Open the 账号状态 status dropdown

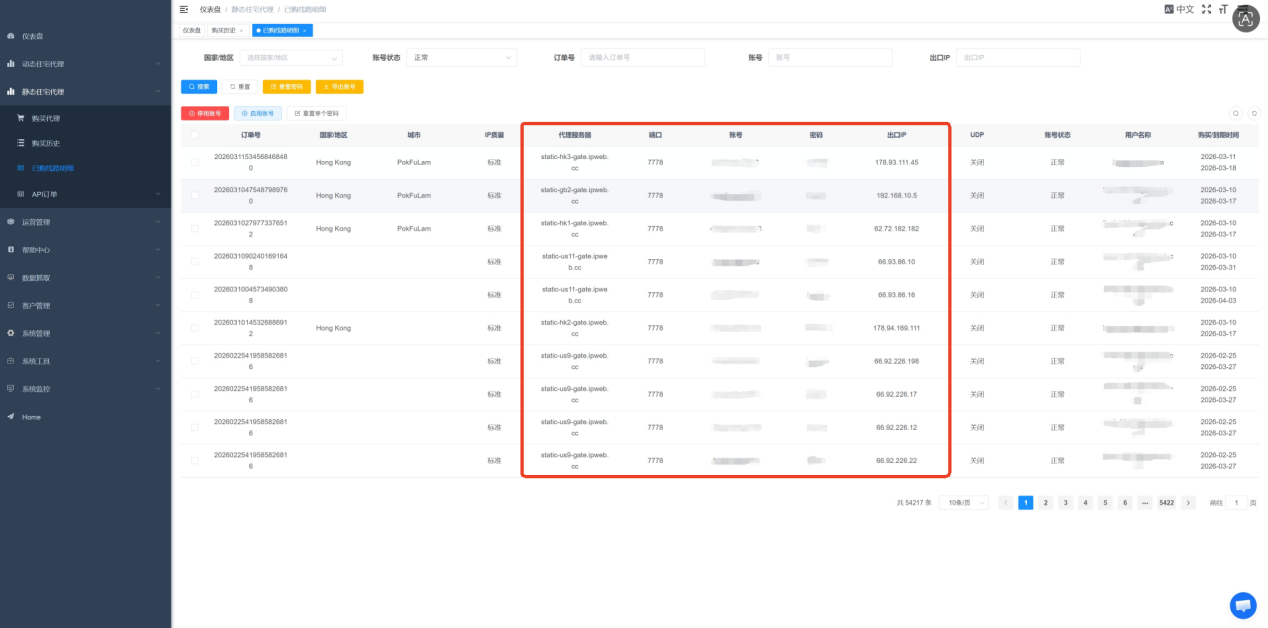(462, 58)
